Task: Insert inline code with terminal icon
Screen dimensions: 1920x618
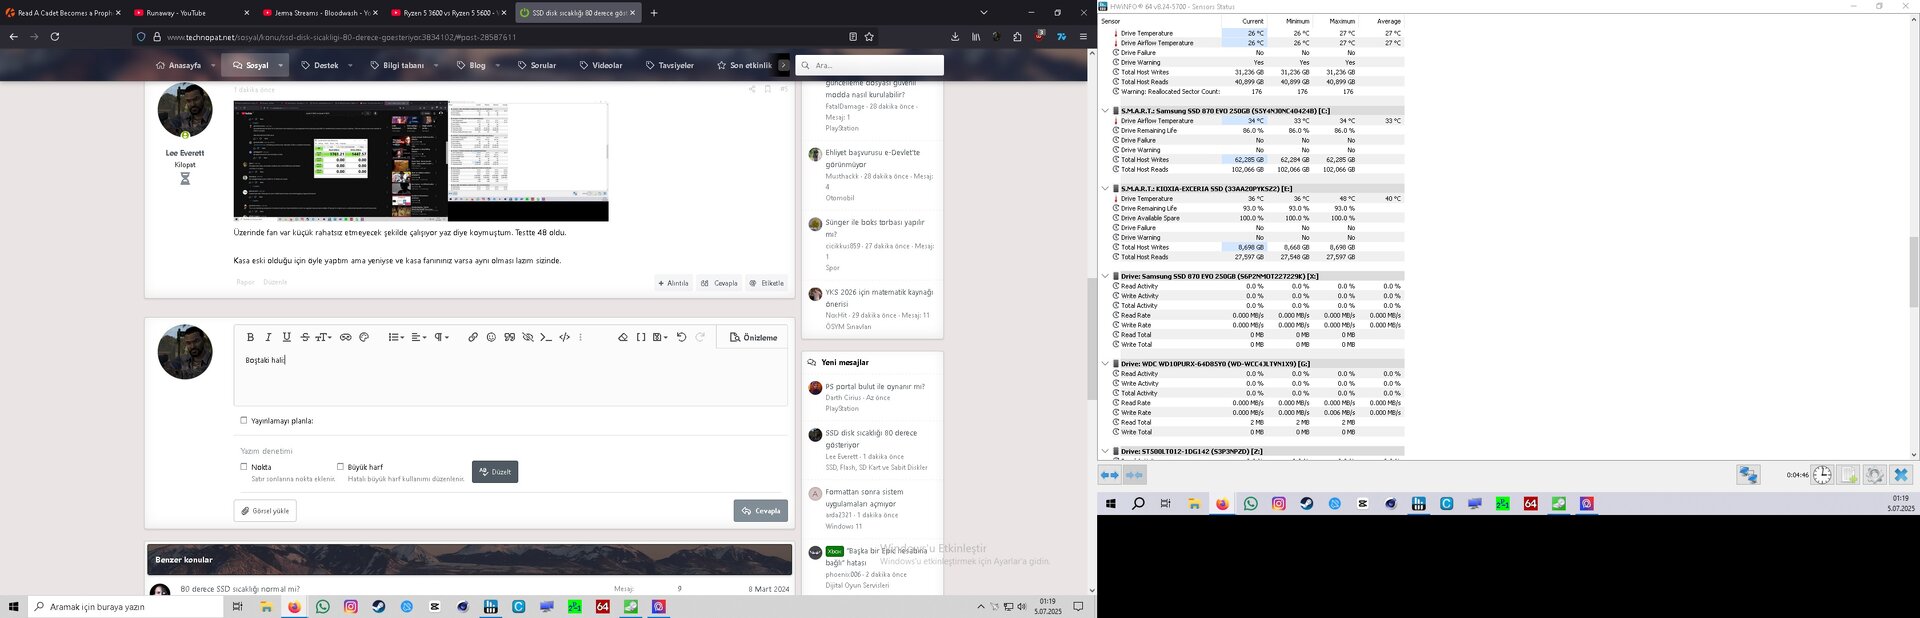Action: [x=546, y=337]
